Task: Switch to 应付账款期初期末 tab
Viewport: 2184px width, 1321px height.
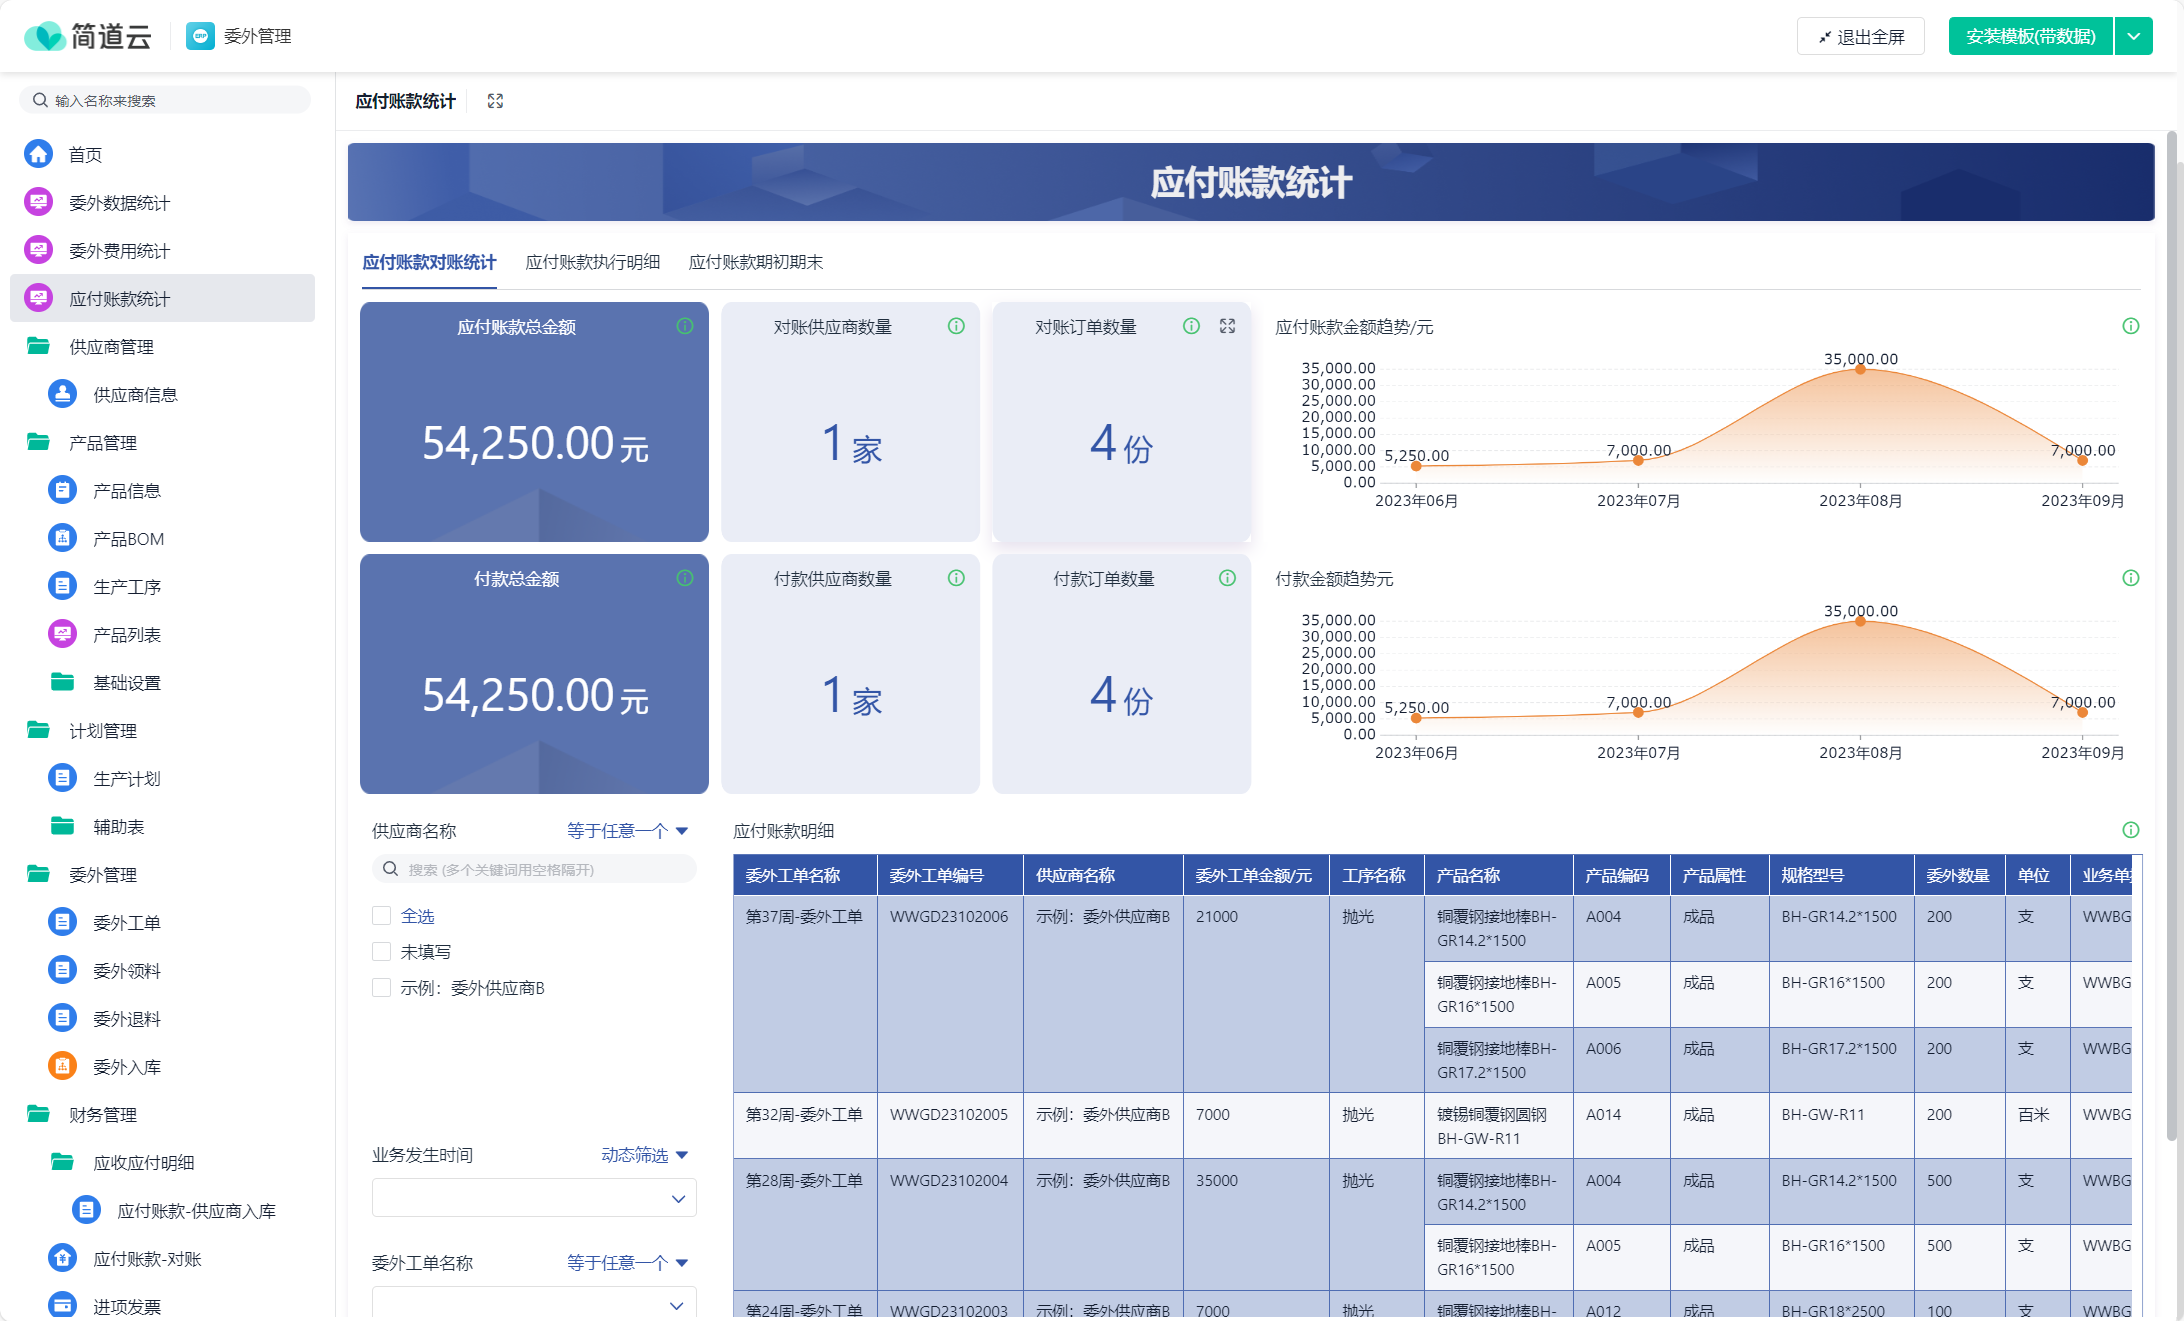Action: 755,262
